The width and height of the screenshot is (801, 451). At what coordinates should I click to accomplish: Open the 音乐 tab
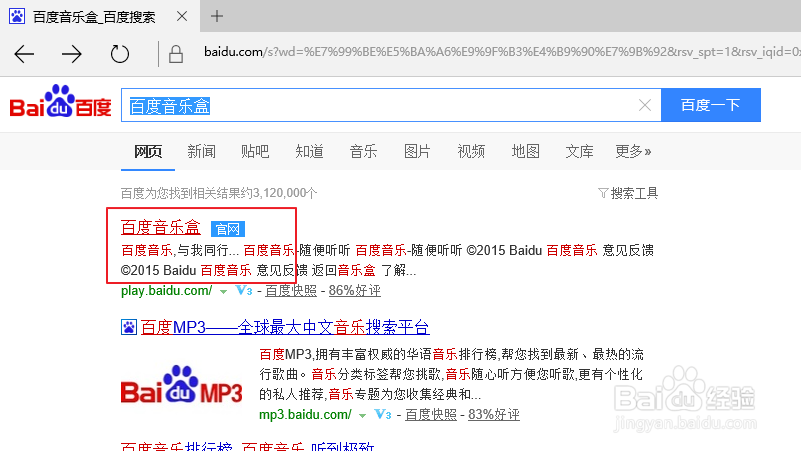click(x=363, y=151)
